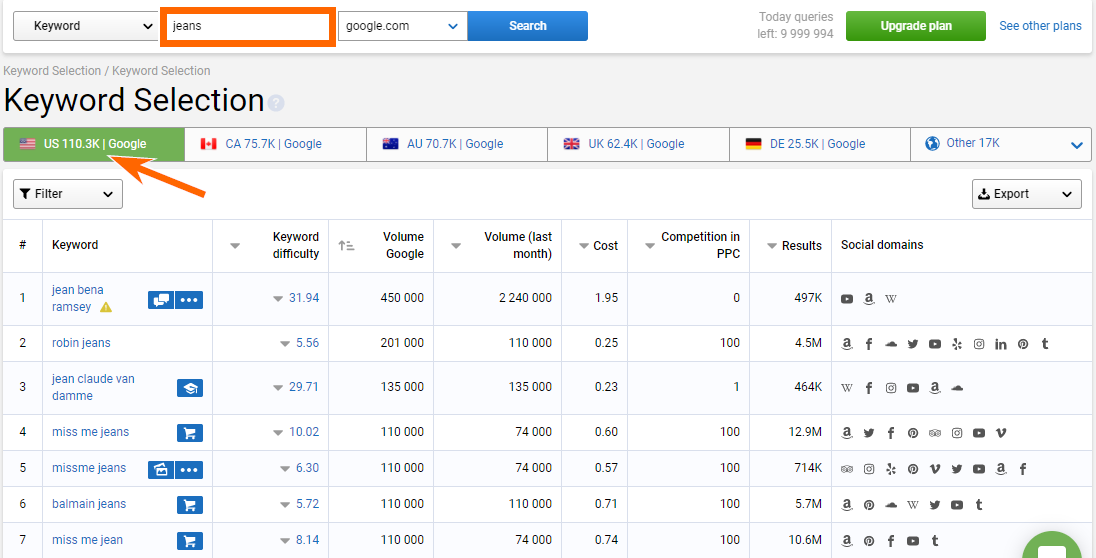Image resolution: width=1096 pixels, height=558 pixels.
Task: Click Yelp icon in robin jeans row
Action: (957, 344)
